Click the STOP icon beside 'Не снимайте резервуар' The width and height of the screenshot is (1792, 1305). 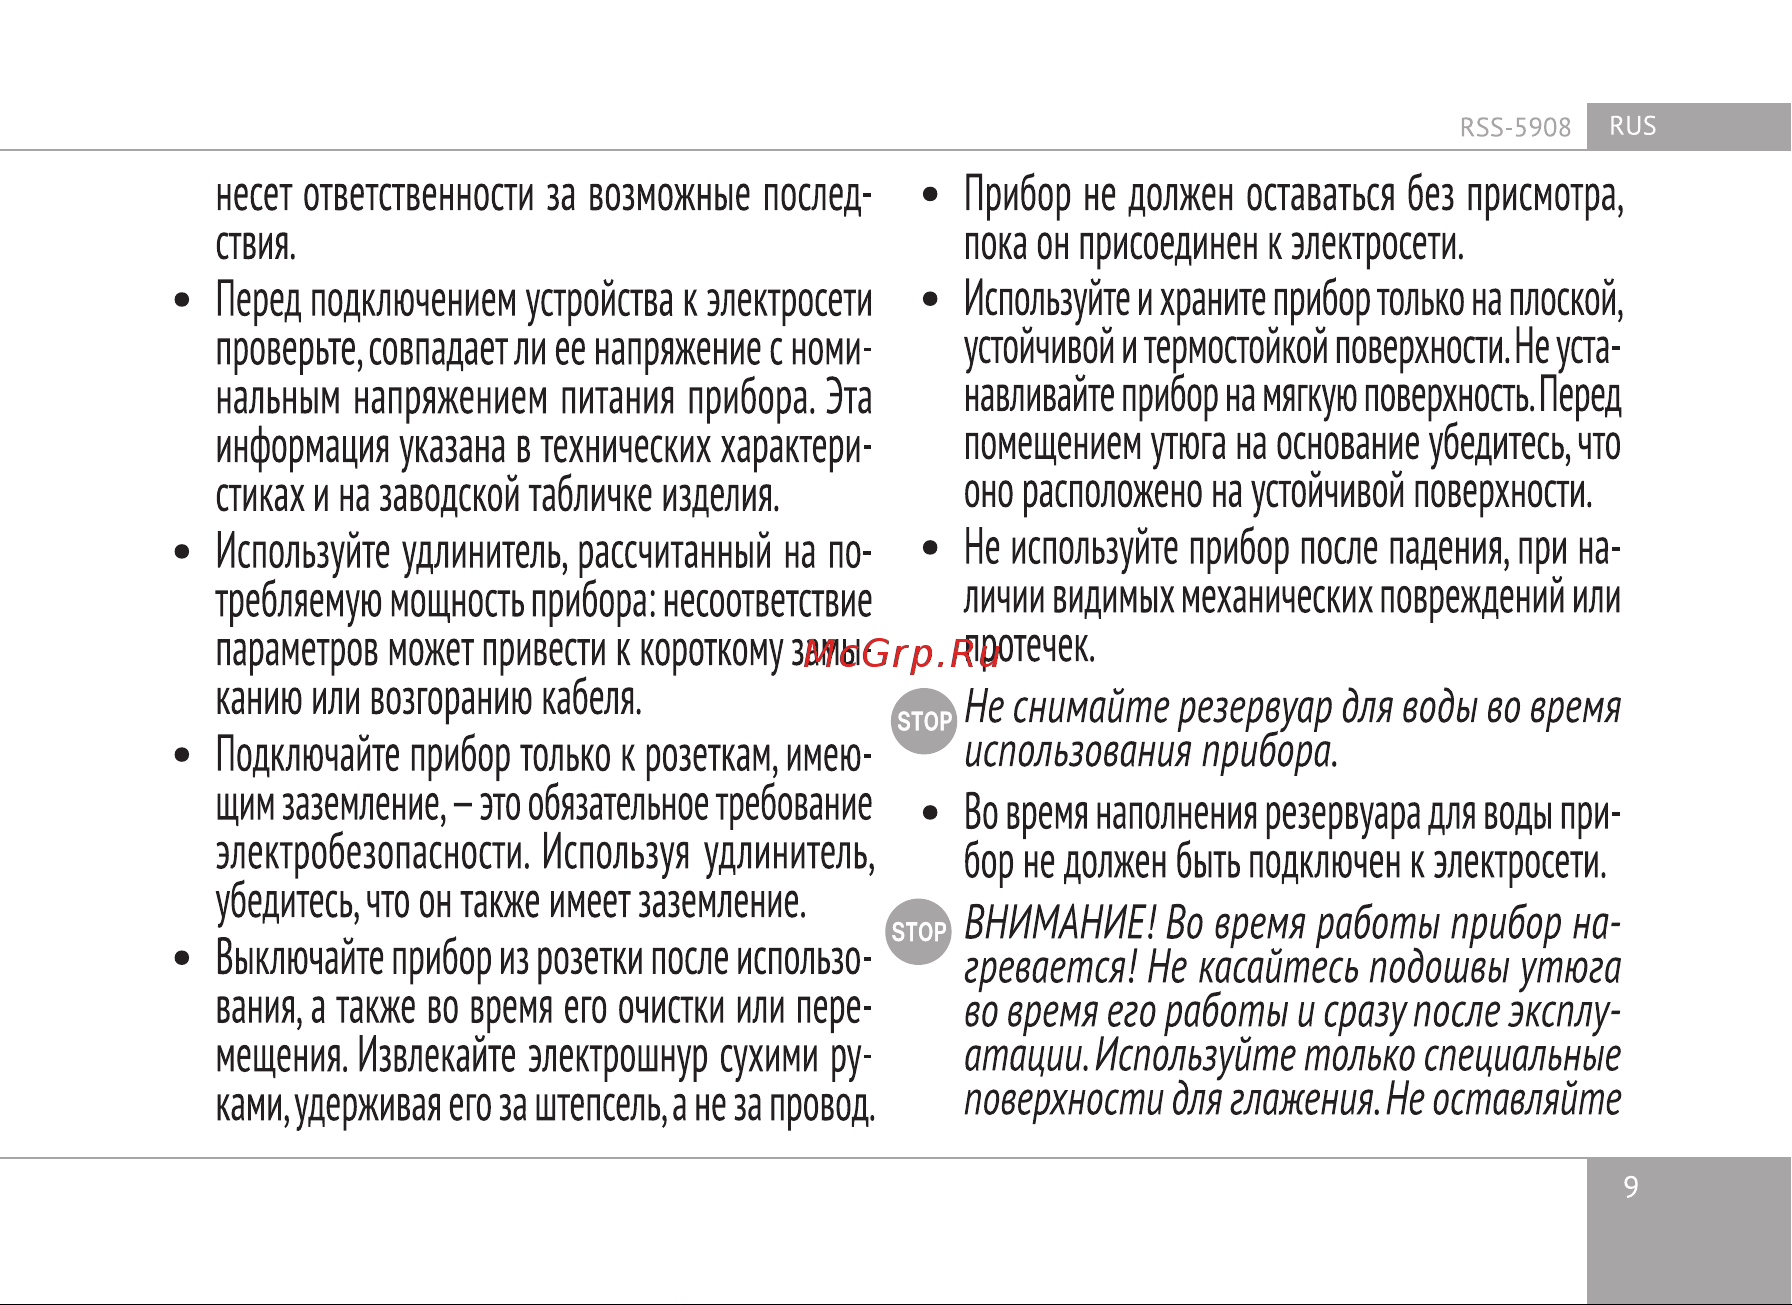[x=924, y=721]
